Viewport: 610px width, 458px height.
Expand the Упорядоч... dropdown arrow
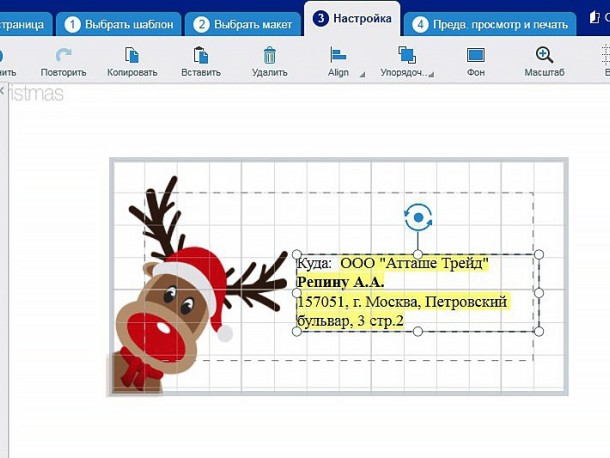click(x=431, y=74)
